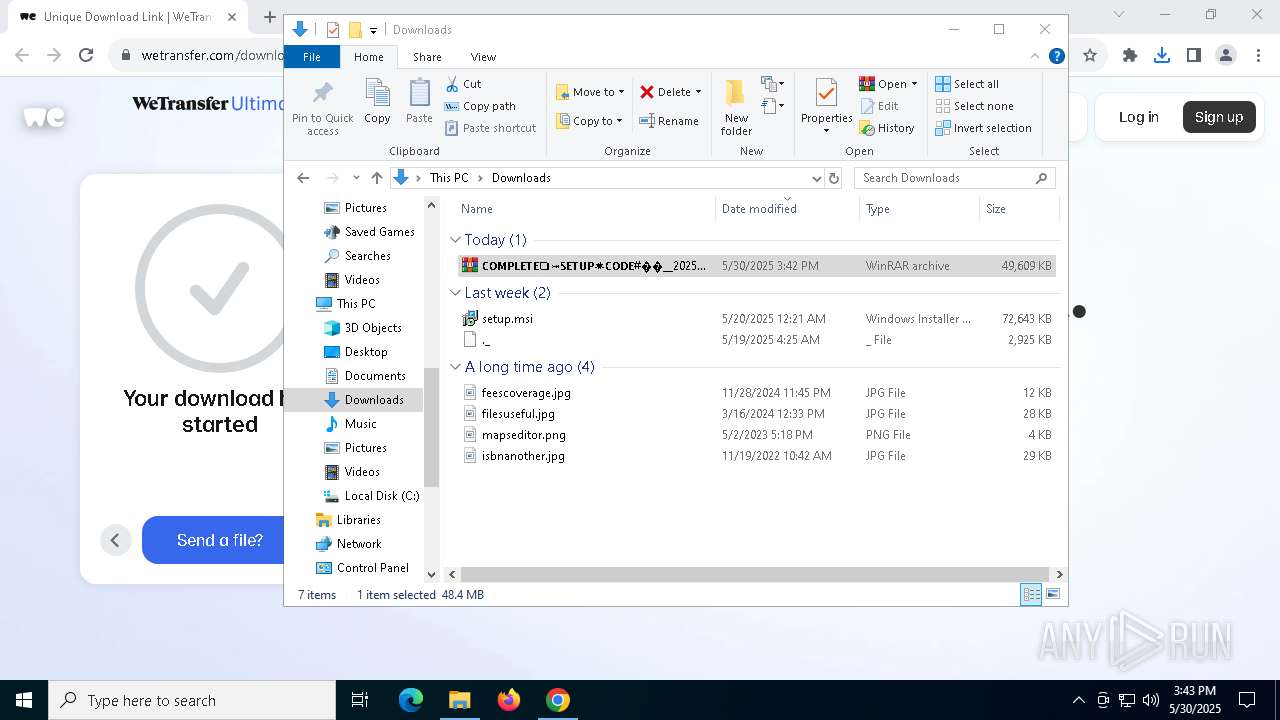Reload the WeTransfer page in Chrome
Screen dimensions: 1280x720
tap(86, 56)
